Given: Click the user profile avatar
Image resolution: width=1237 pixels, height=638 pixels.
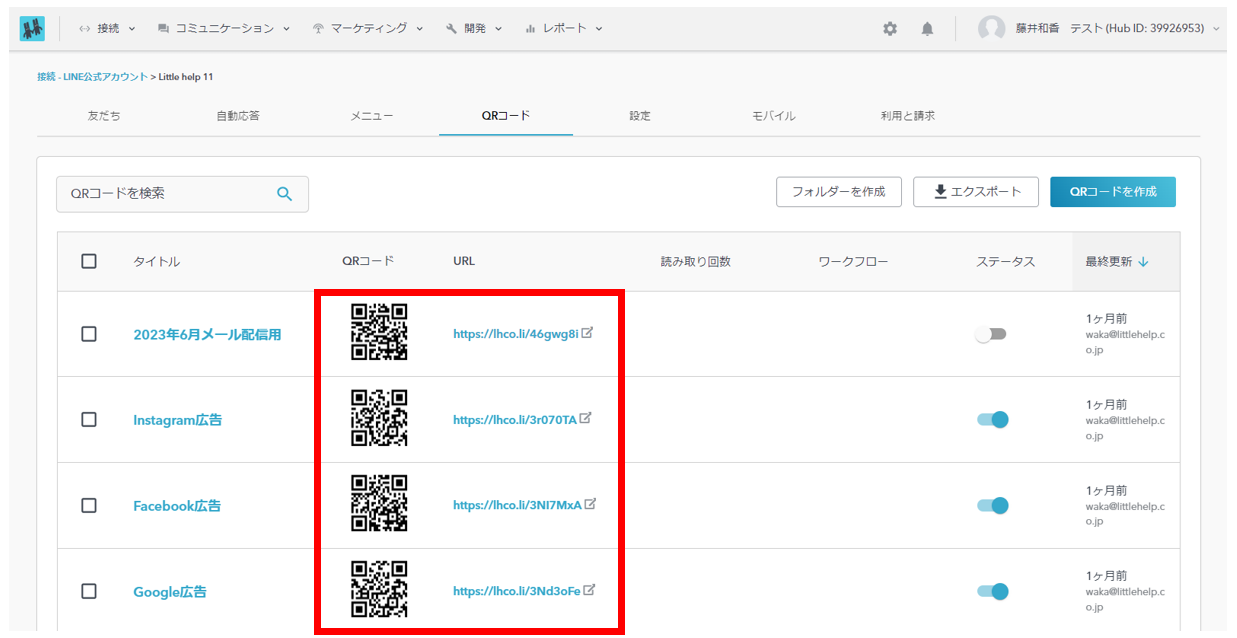Looking at the screenshot, I should click(991, 29).
